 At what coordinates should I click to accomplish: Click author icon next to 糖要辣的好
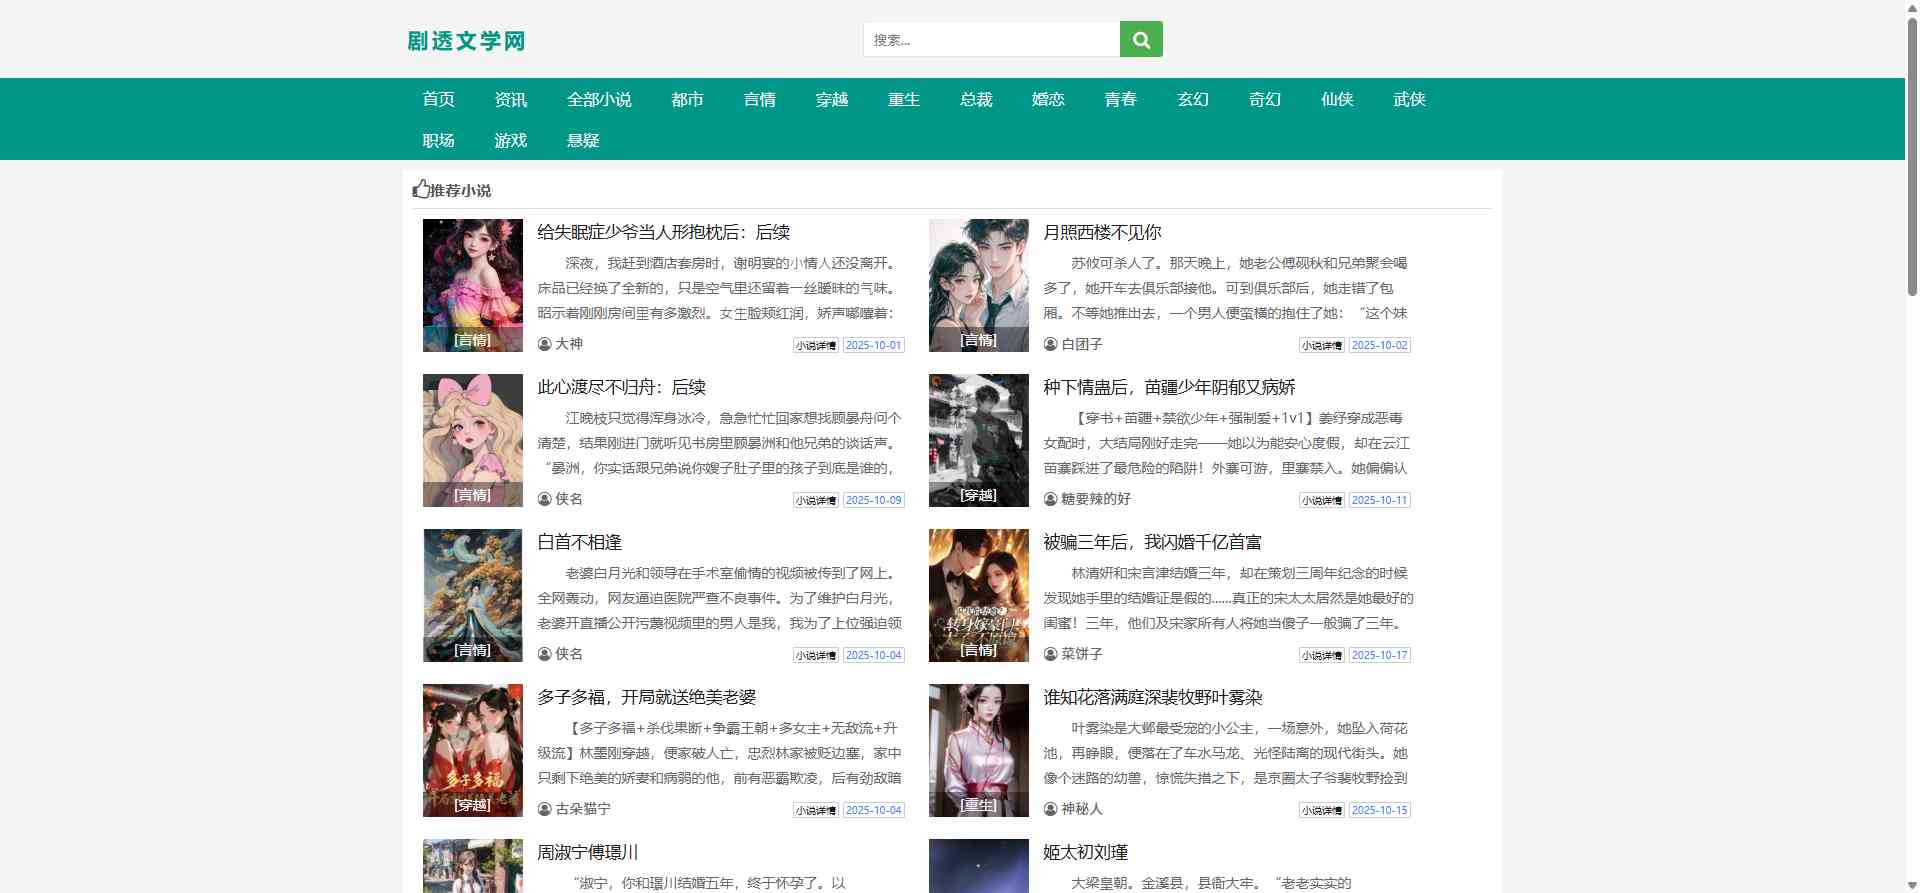[1050, 499]
